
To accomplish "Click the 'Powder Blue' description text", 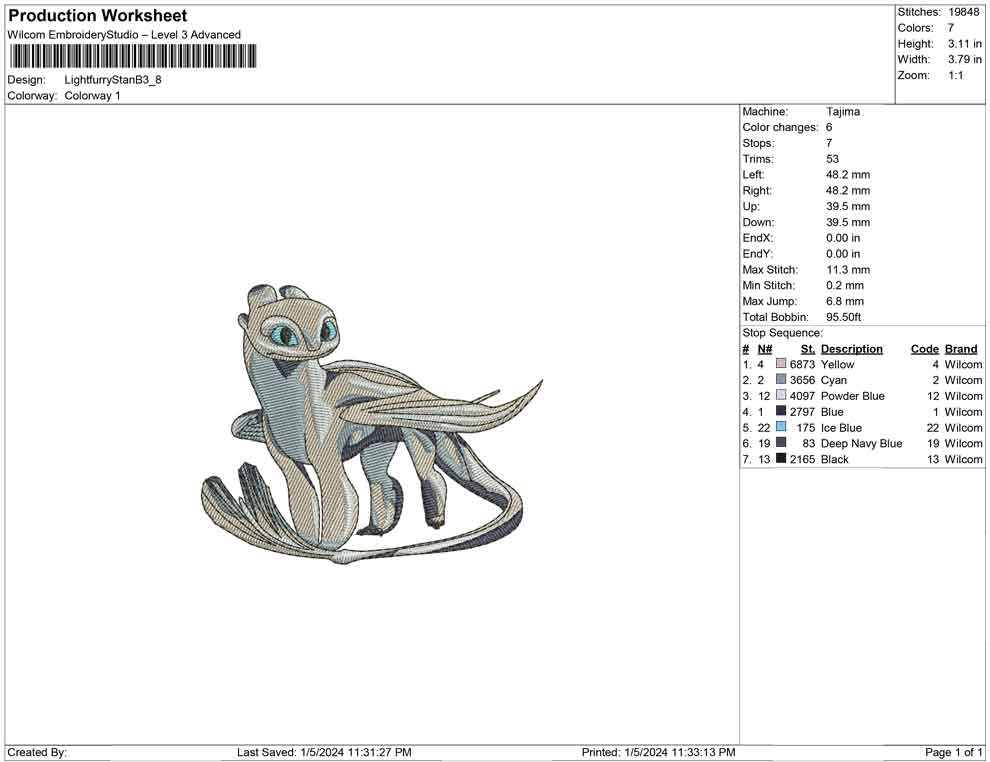I will tap(853, 396).
